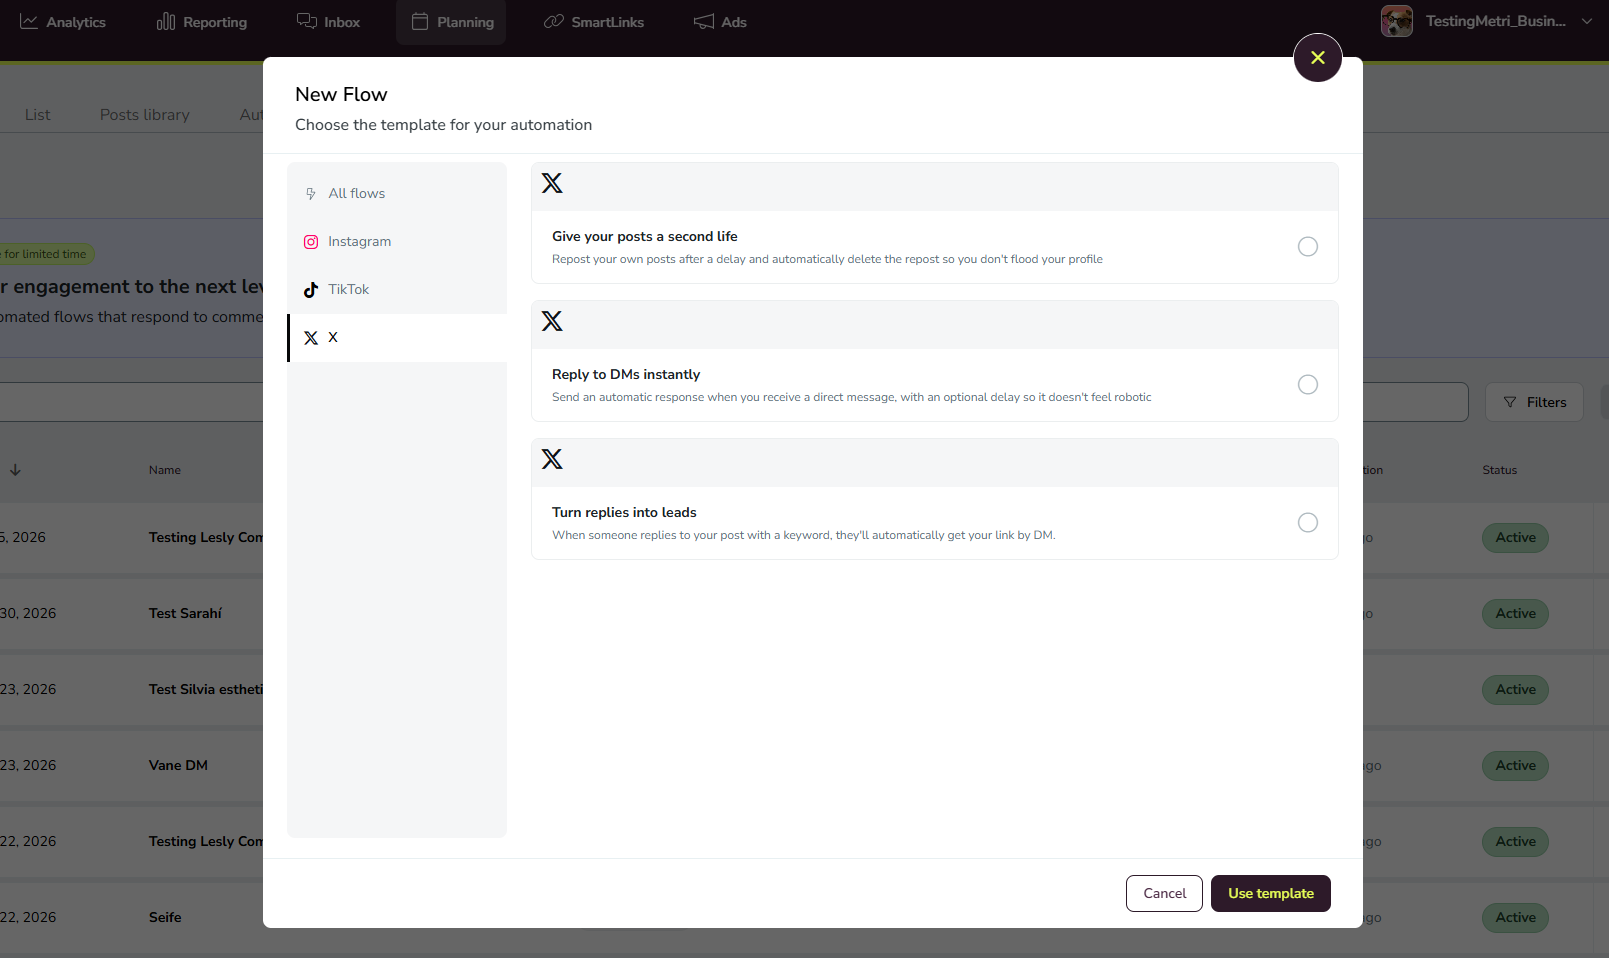Switch to the Posts library tab
This screenshot has height=958, width=1609.
pyautogui.click(x=145, y=115)
